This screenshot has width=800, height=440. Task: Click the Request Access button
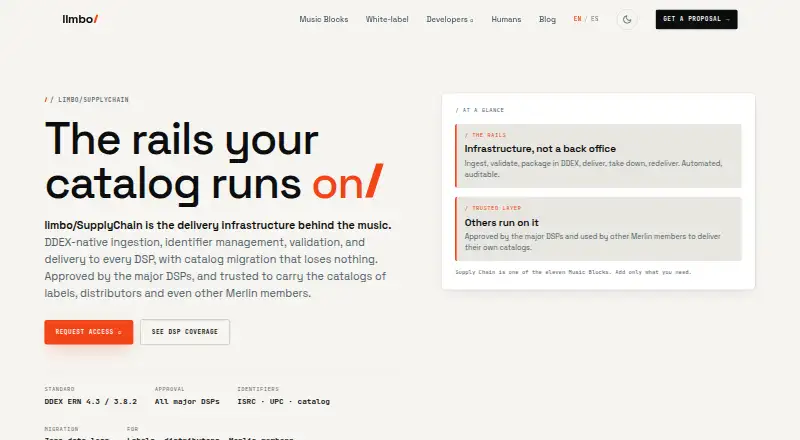click(89, 332)
